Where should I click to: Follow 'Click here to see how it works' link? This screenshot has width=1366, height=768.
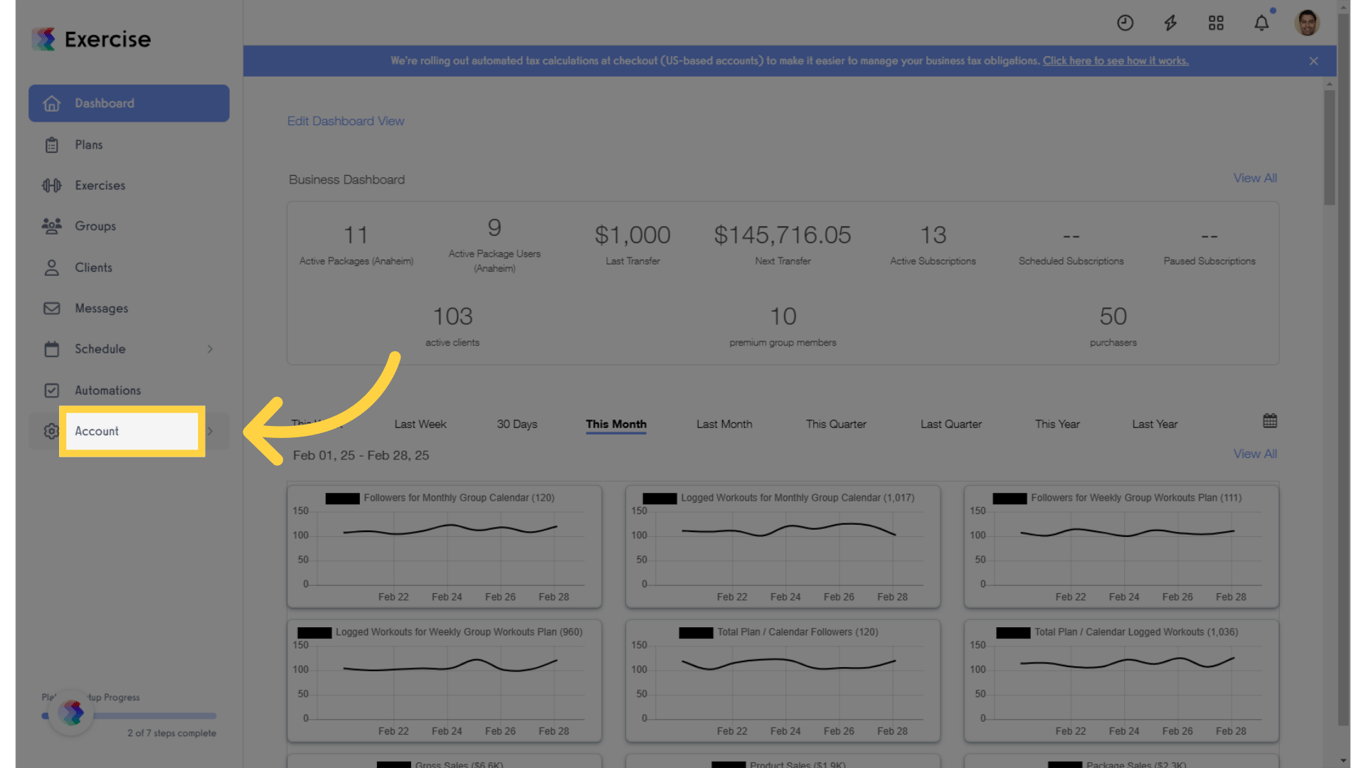coord(1115,61)
